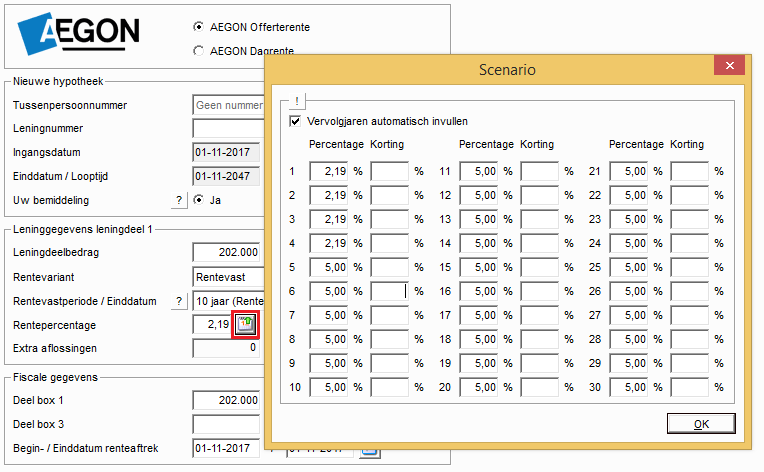The image size is (764, 472).
Task: Open the interest scenario icon beside Rentepercentage
Action: pos(246,324)
